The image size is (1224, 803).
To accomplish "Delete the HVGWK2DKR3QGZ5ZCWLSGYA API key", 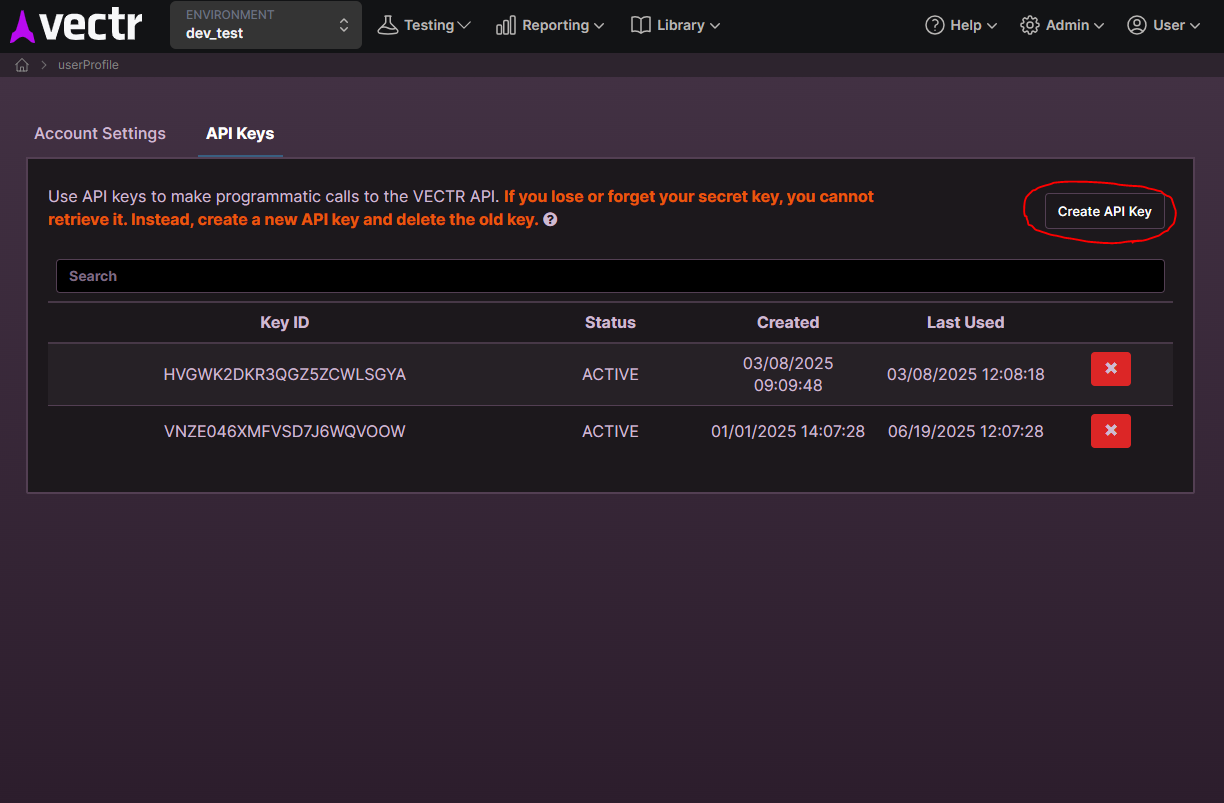I will pos(1111,368).
